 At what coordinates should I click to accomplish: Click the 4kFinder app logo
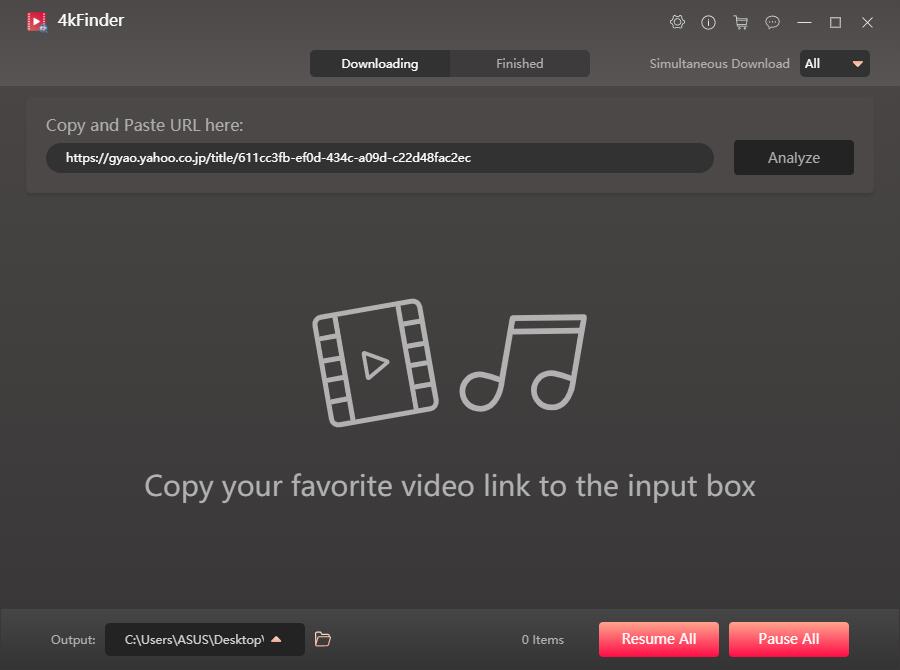pos(38,20)
